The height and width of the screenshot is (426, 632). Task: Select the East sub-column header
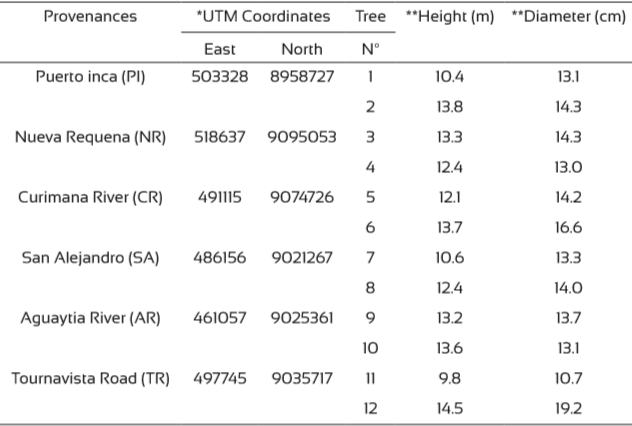pyautogui.click(x=219, y=48)
